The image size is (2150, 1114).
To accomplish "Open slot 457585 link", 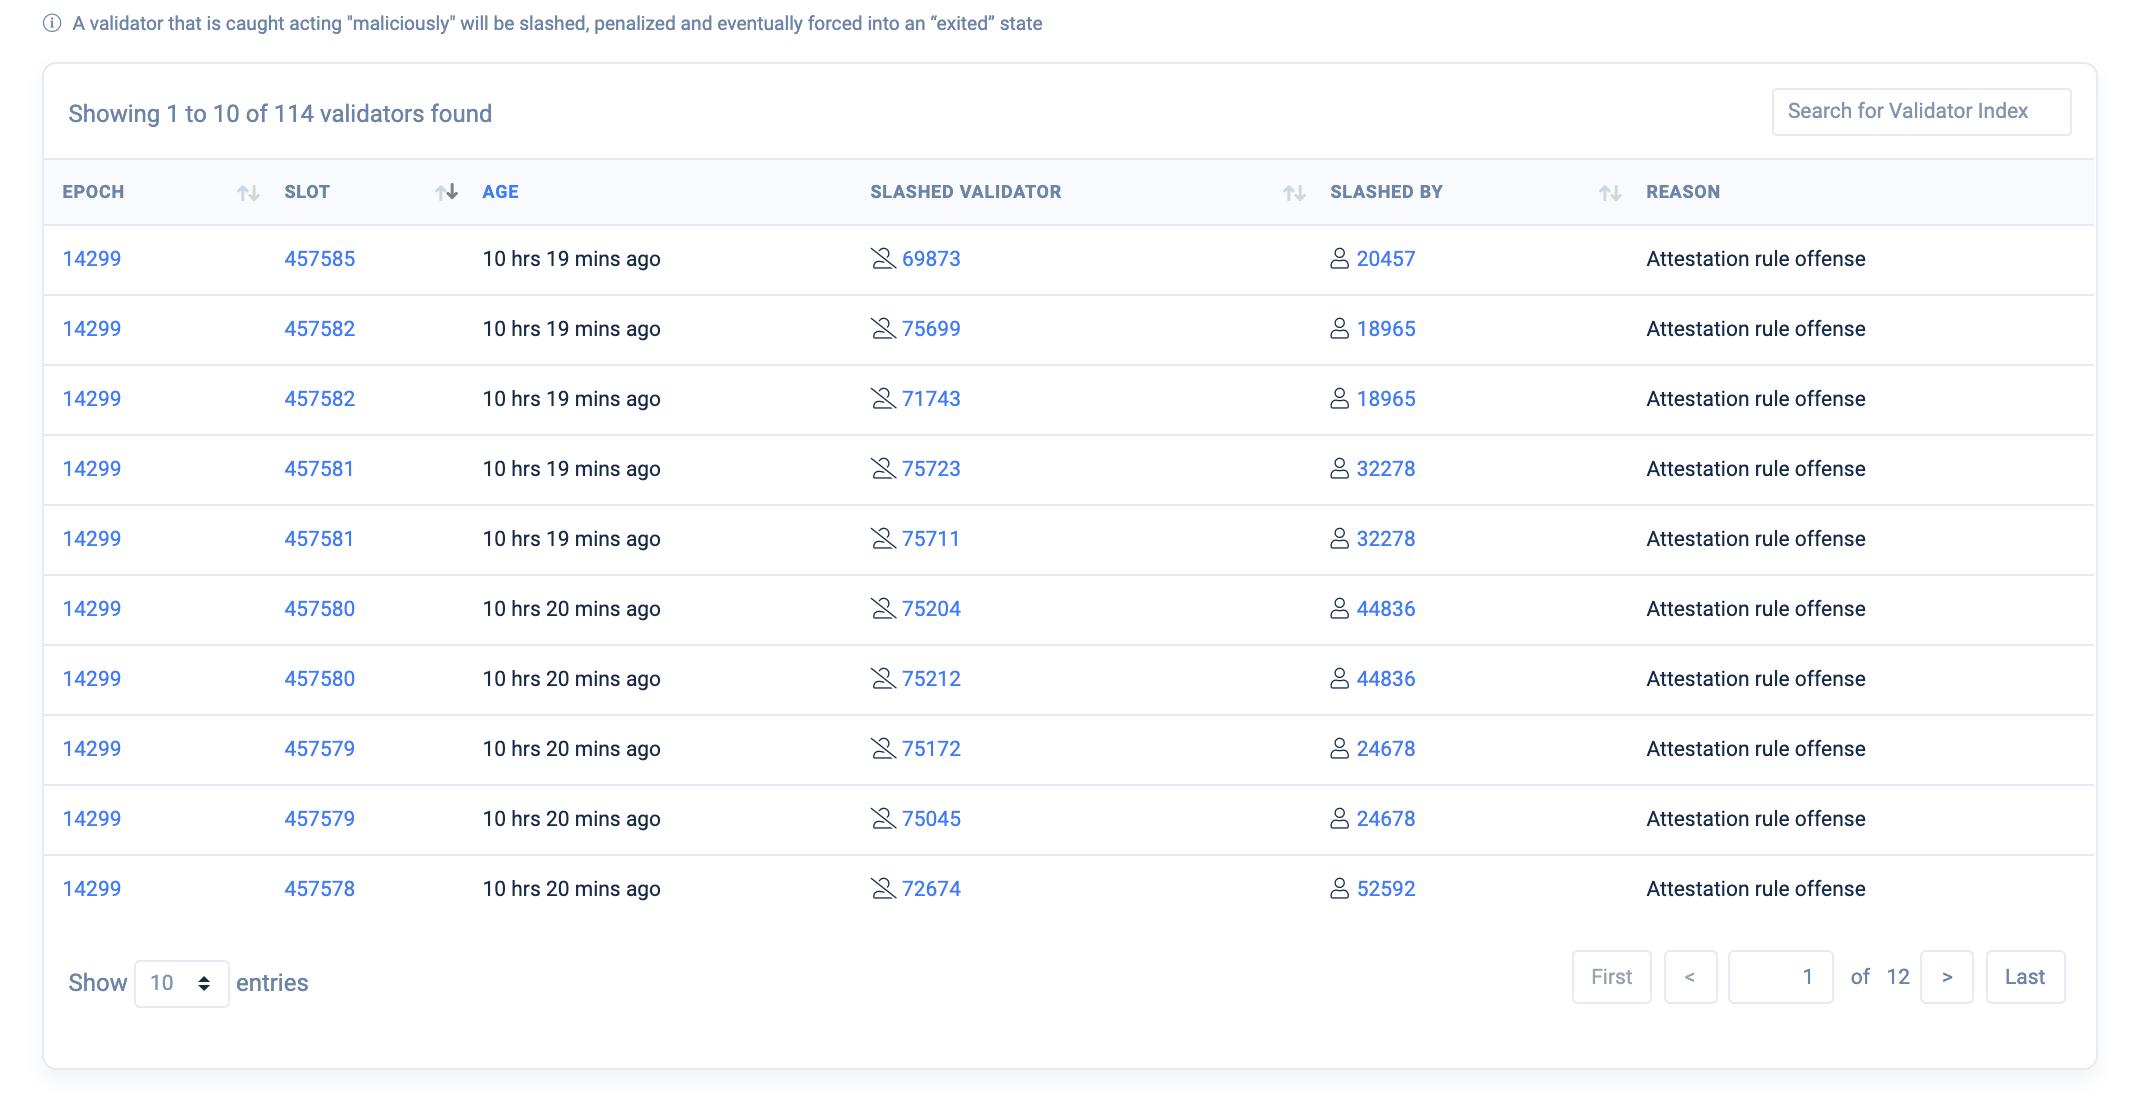I will pos(319,259).
